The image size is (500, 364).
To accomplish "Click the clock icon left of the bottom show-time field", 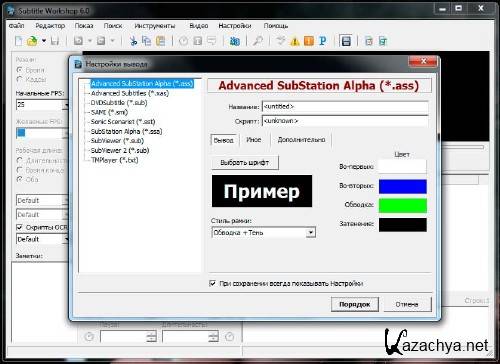I will pos(89,337).
